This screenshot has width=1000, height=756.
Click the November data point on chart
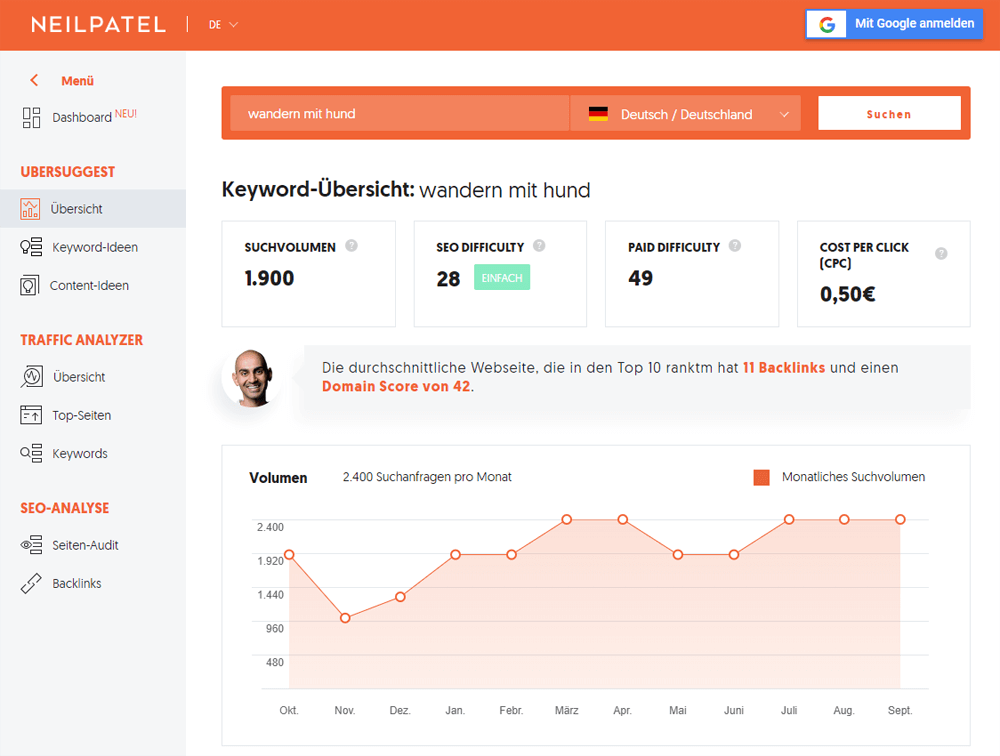click(345, 618)
